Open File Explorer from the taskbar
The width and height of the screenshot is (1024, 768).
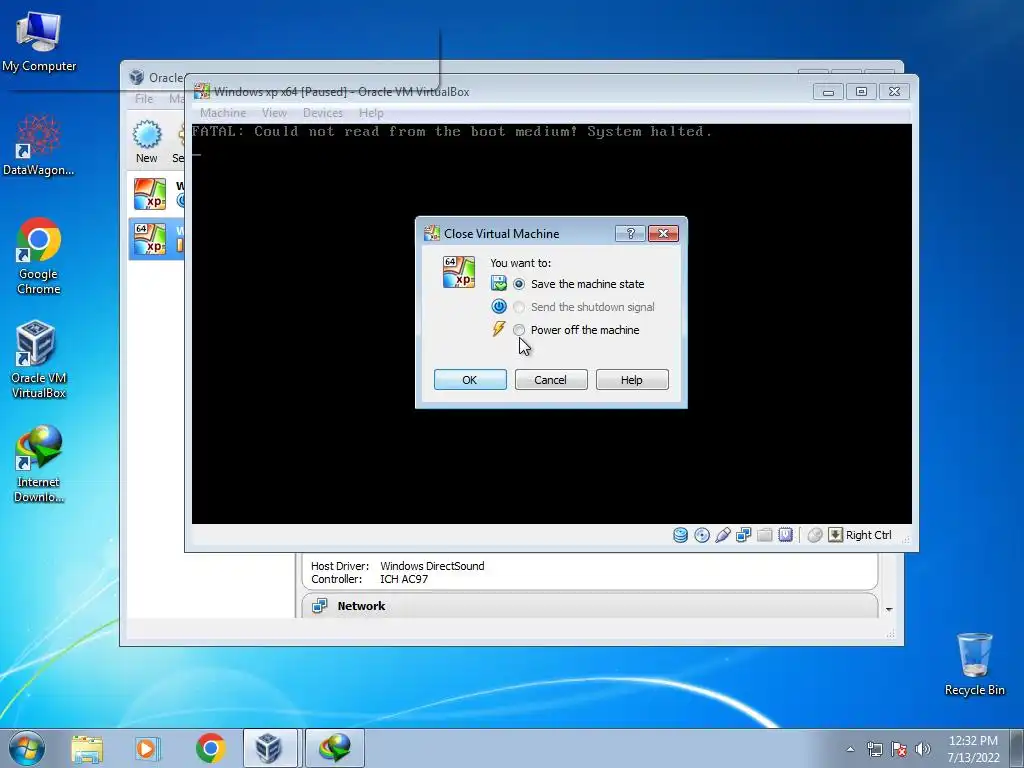(x=87, y=748)
